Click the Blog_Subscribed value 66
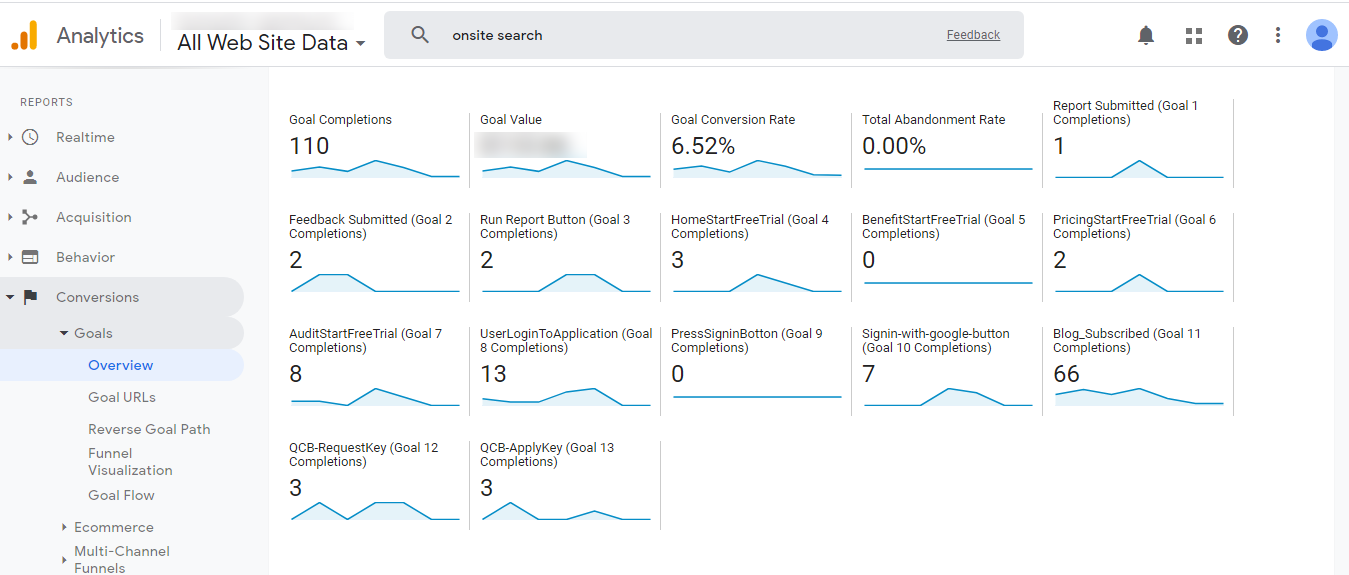The image size is (1349, 575). click(x=1067, y=374)
